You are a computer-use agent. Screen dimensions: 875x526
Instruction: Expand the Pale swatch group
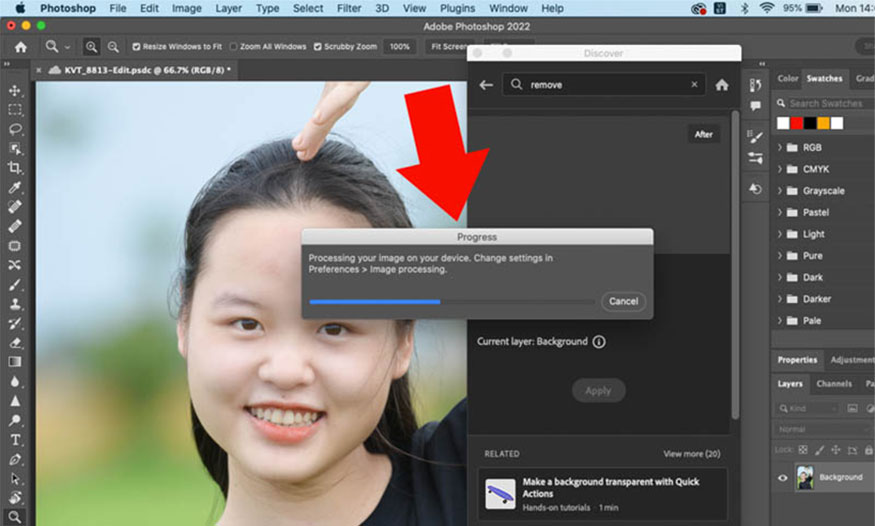click(780, 321)
